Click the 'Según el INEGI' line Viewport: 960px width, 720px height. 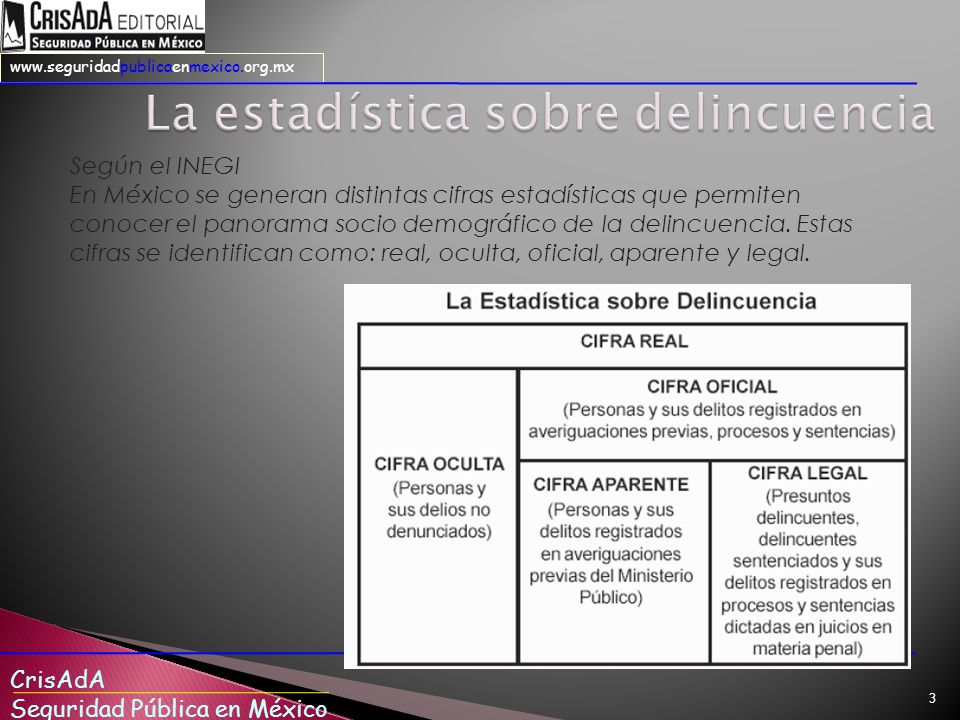pos(154,166)
